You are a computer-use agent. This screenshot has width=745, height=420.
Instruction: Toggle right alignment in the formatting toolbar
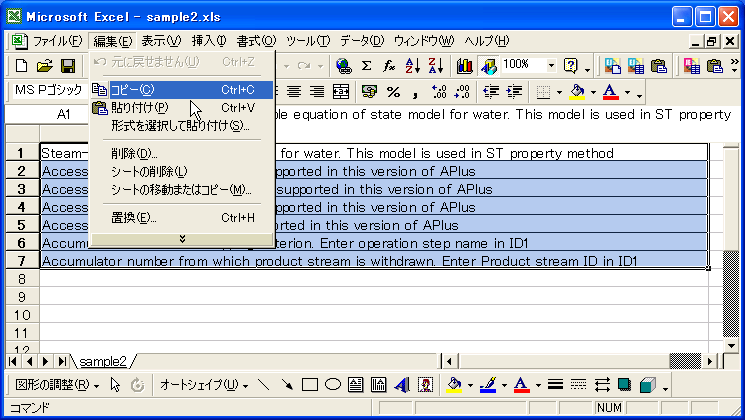pos(317,91)
